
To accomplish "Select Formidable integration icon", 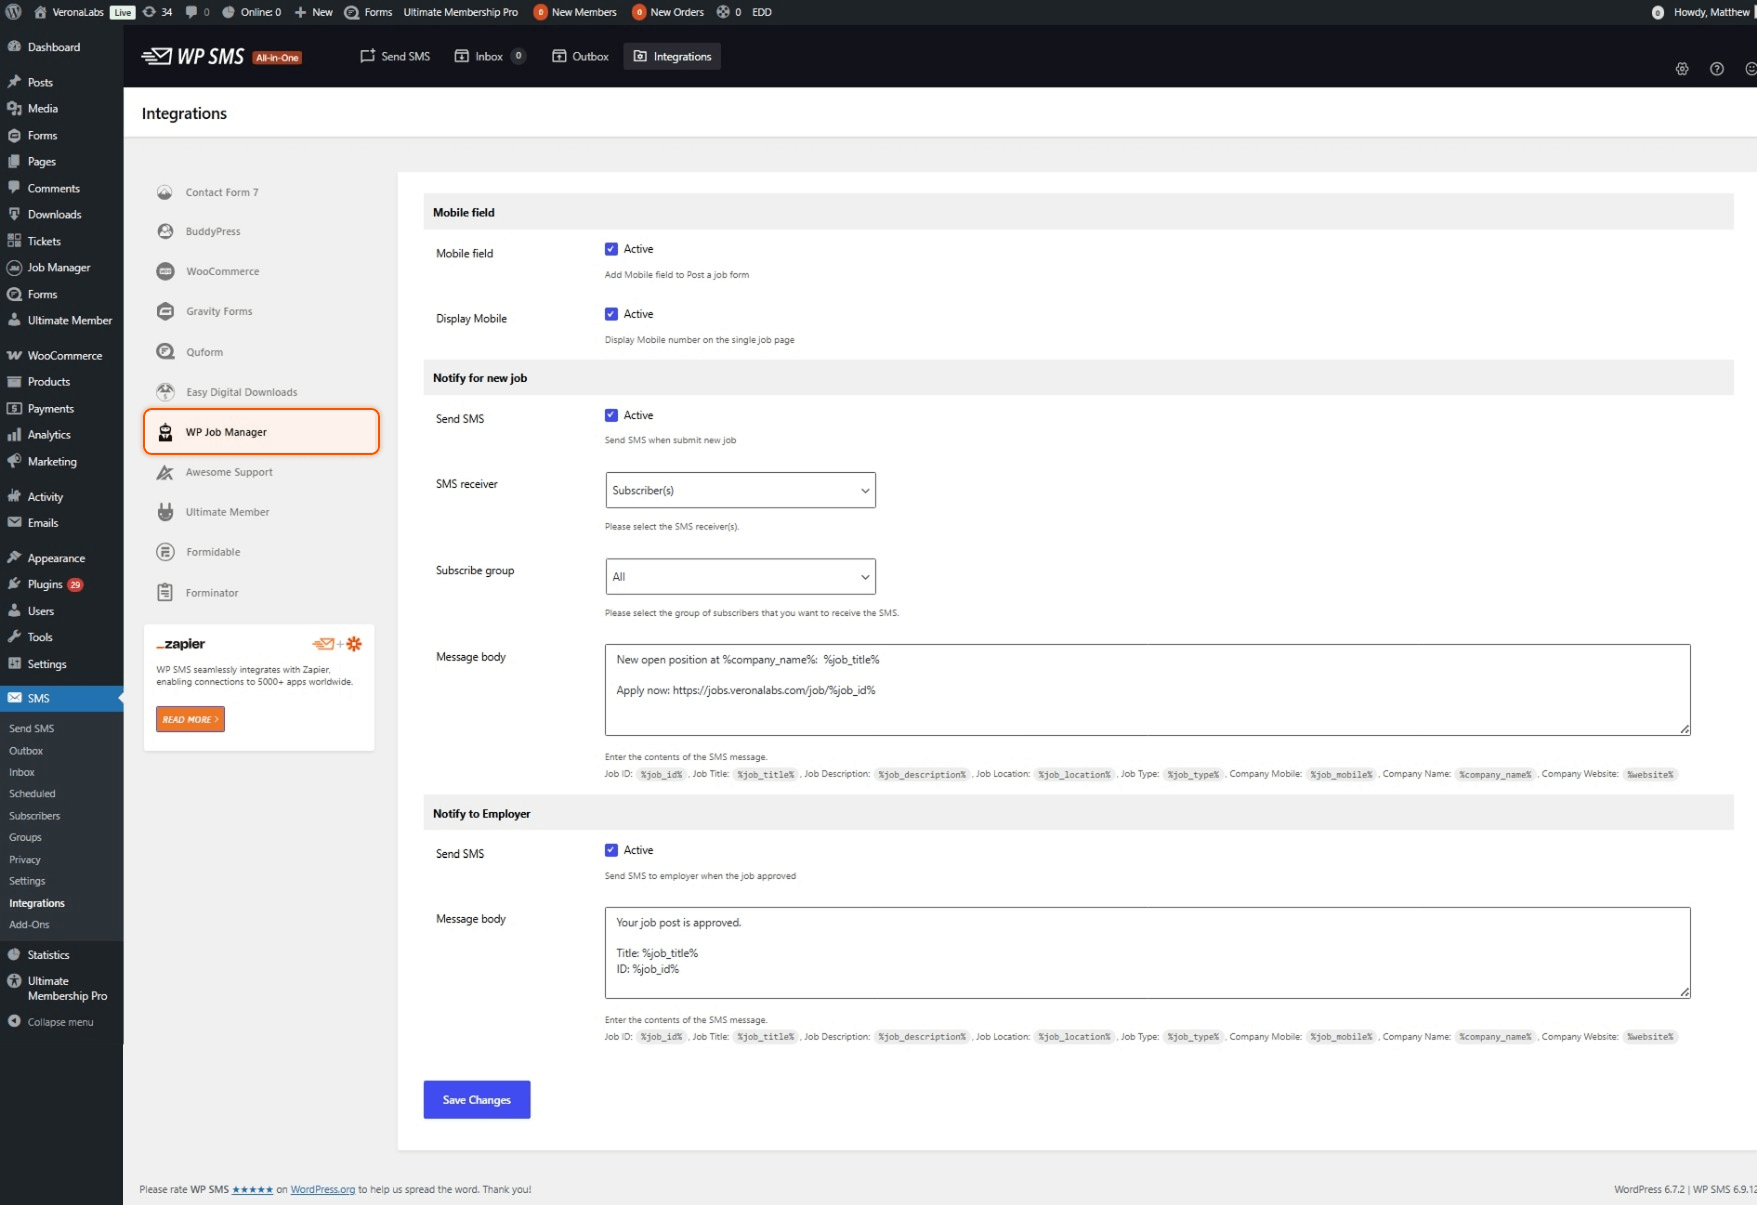I will click(x=165, y=552).
